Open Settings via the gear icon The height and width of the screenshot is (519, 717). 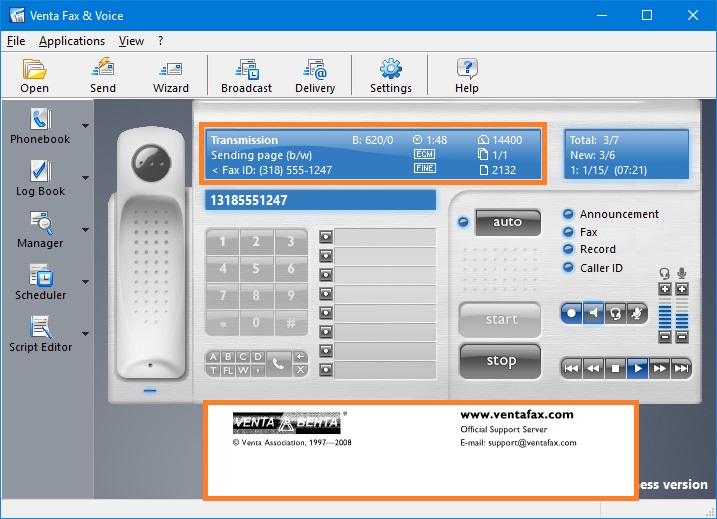click(391, 75)
